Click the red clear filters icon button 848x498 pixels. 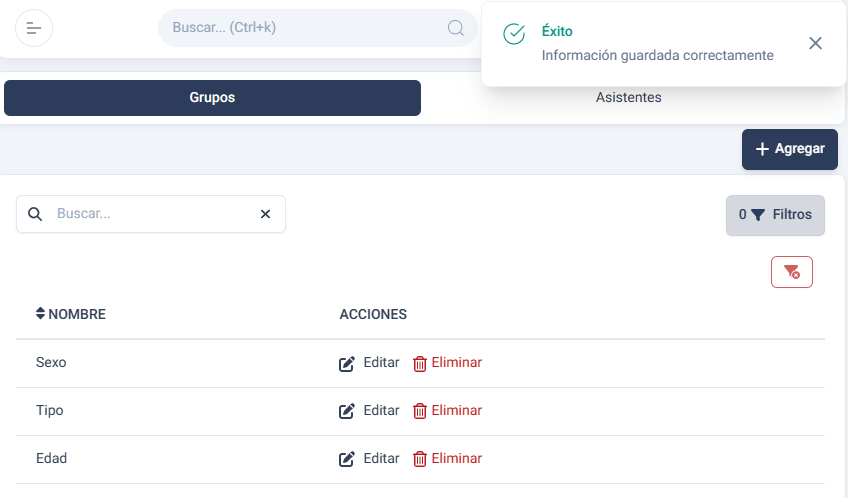792,272
